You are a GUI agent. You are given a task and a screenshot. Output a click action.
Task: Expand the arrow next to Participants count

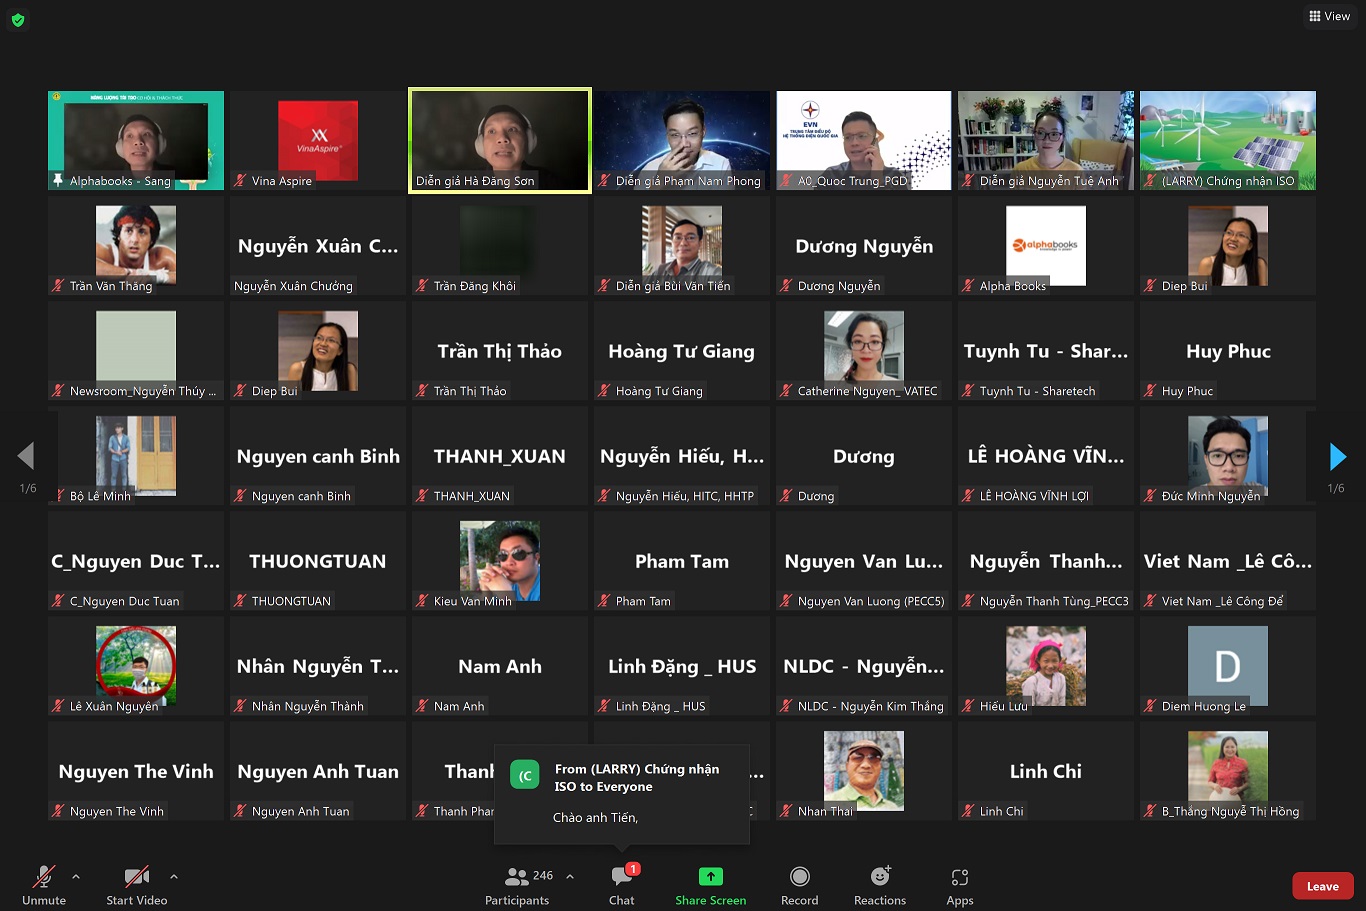point(570,877)
